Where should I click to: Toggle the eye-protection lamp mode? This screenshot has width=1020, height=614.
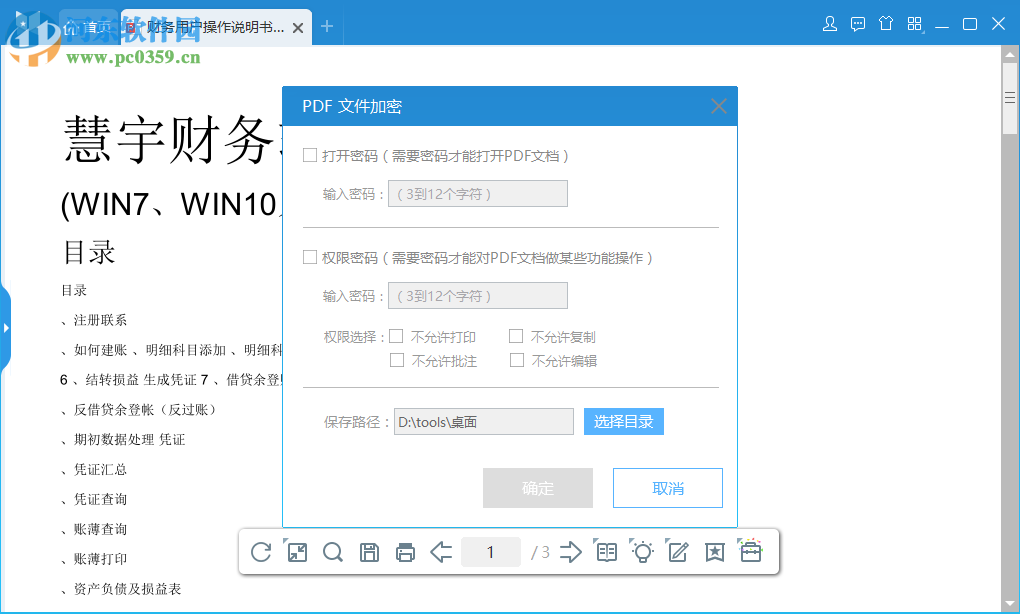642,551
